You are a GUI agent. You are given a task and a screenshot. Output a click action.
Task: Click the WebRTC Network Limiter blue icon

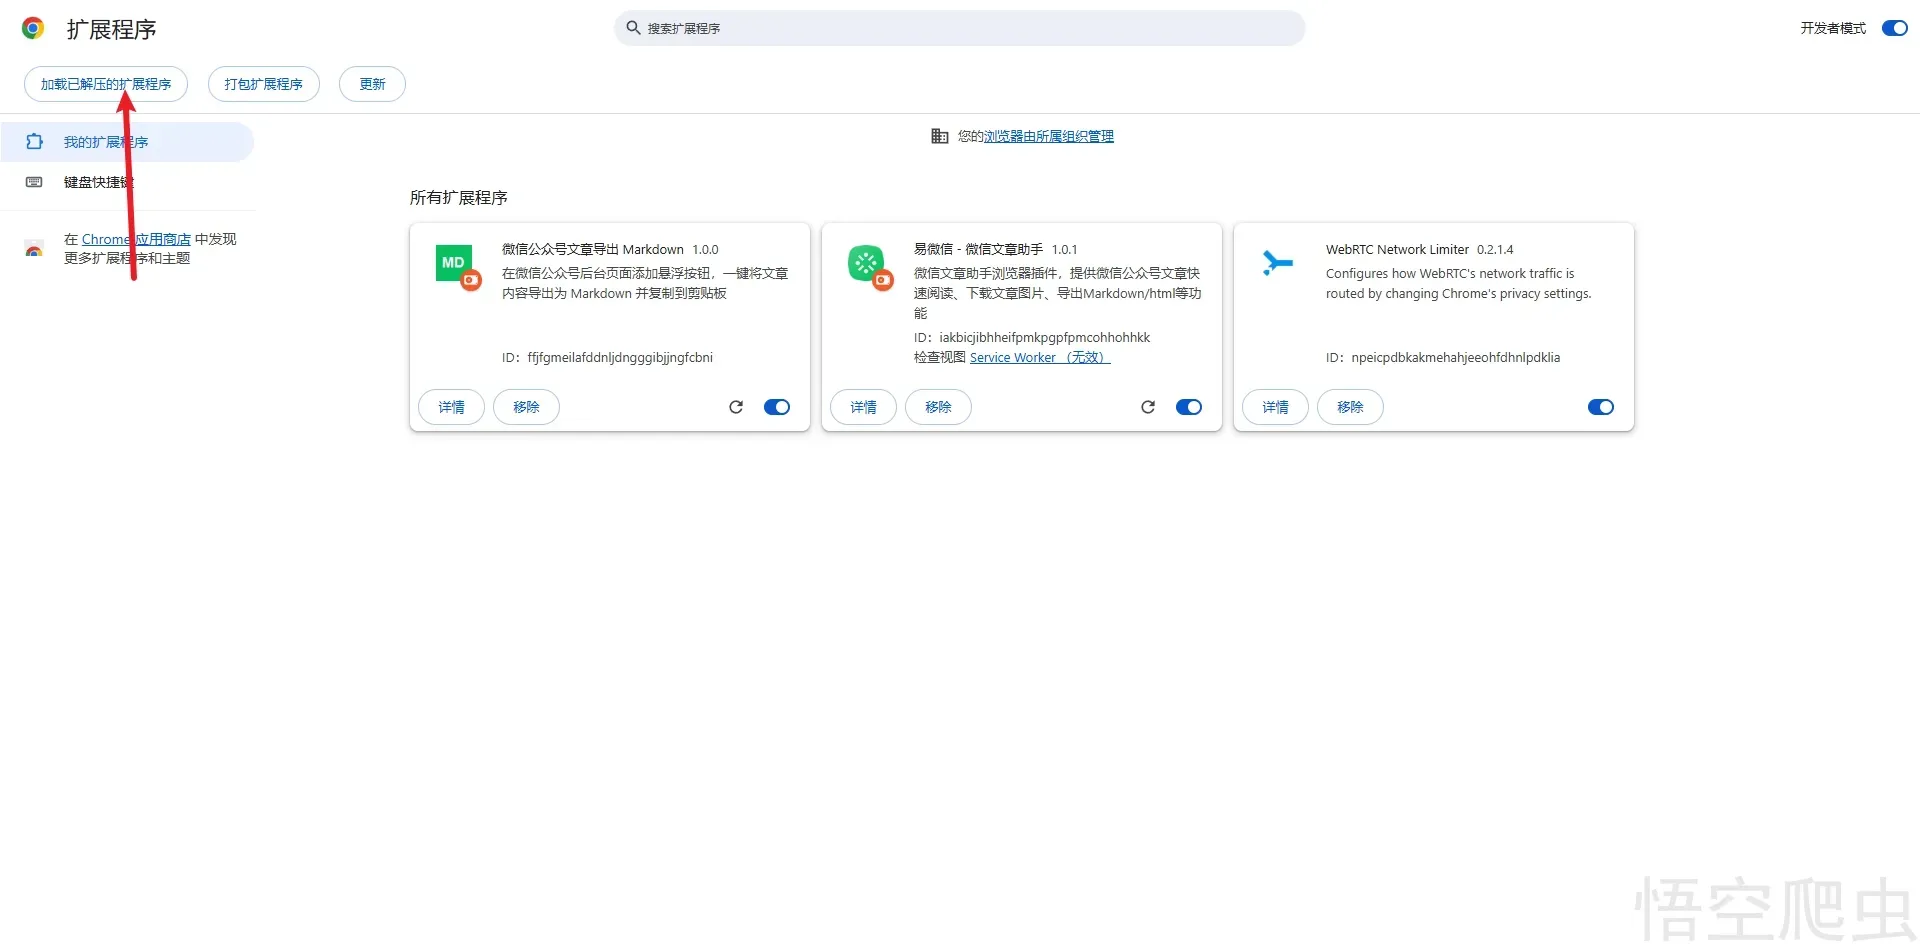tap(1277, 263)
